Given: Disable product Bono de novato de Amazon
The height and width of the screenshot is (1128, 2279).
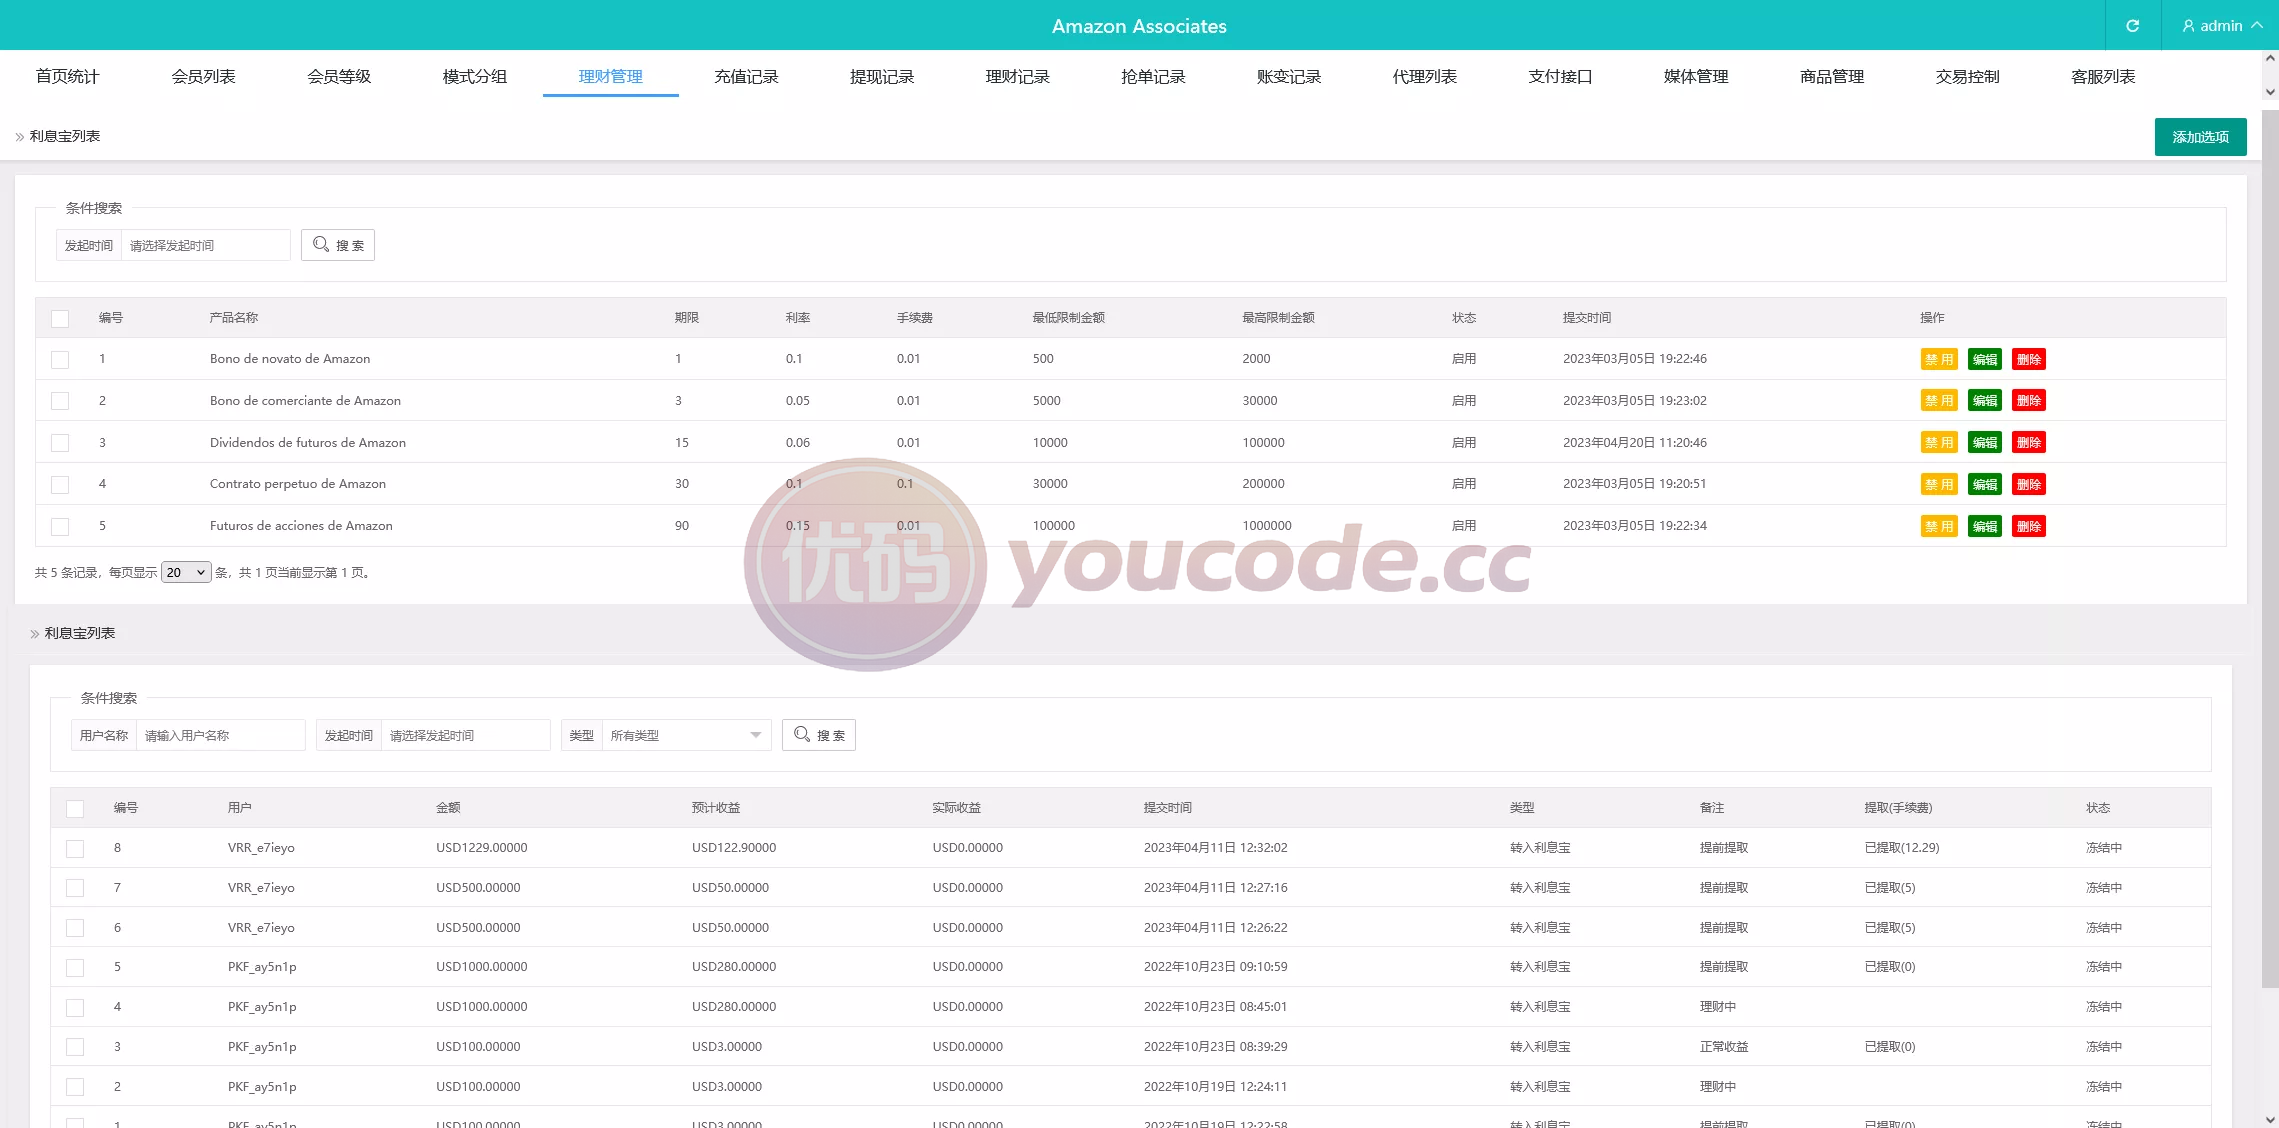Looking at the screenshot, I should point(1939,360).
